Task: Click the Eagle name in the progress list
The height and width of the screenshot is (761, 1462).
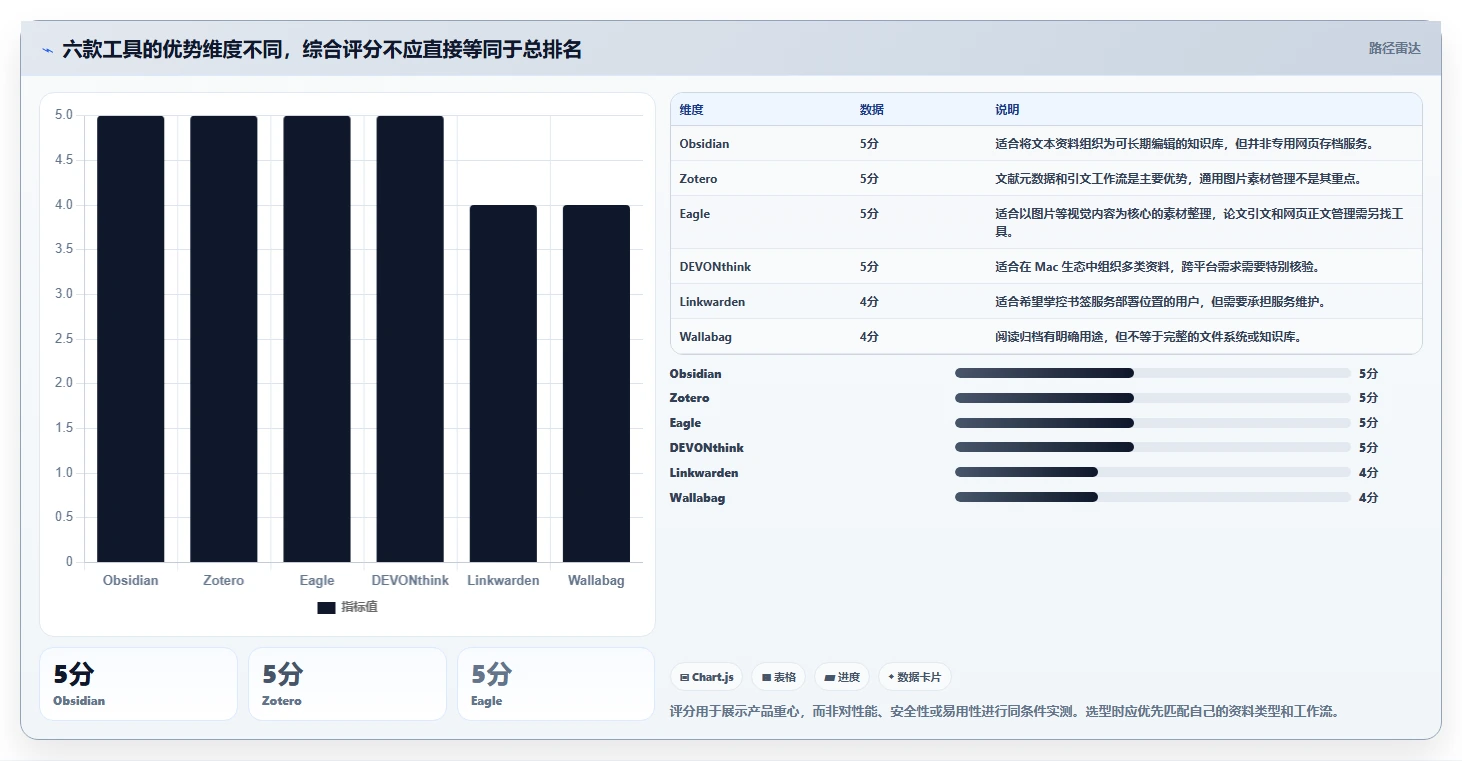Action: pos(685,423)
